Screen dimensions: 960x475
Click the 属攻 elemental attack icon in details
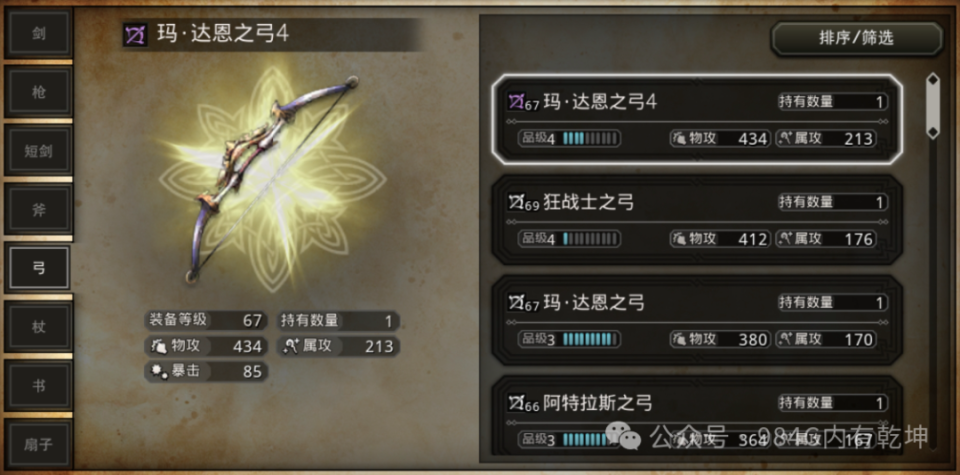coord(290,346)
